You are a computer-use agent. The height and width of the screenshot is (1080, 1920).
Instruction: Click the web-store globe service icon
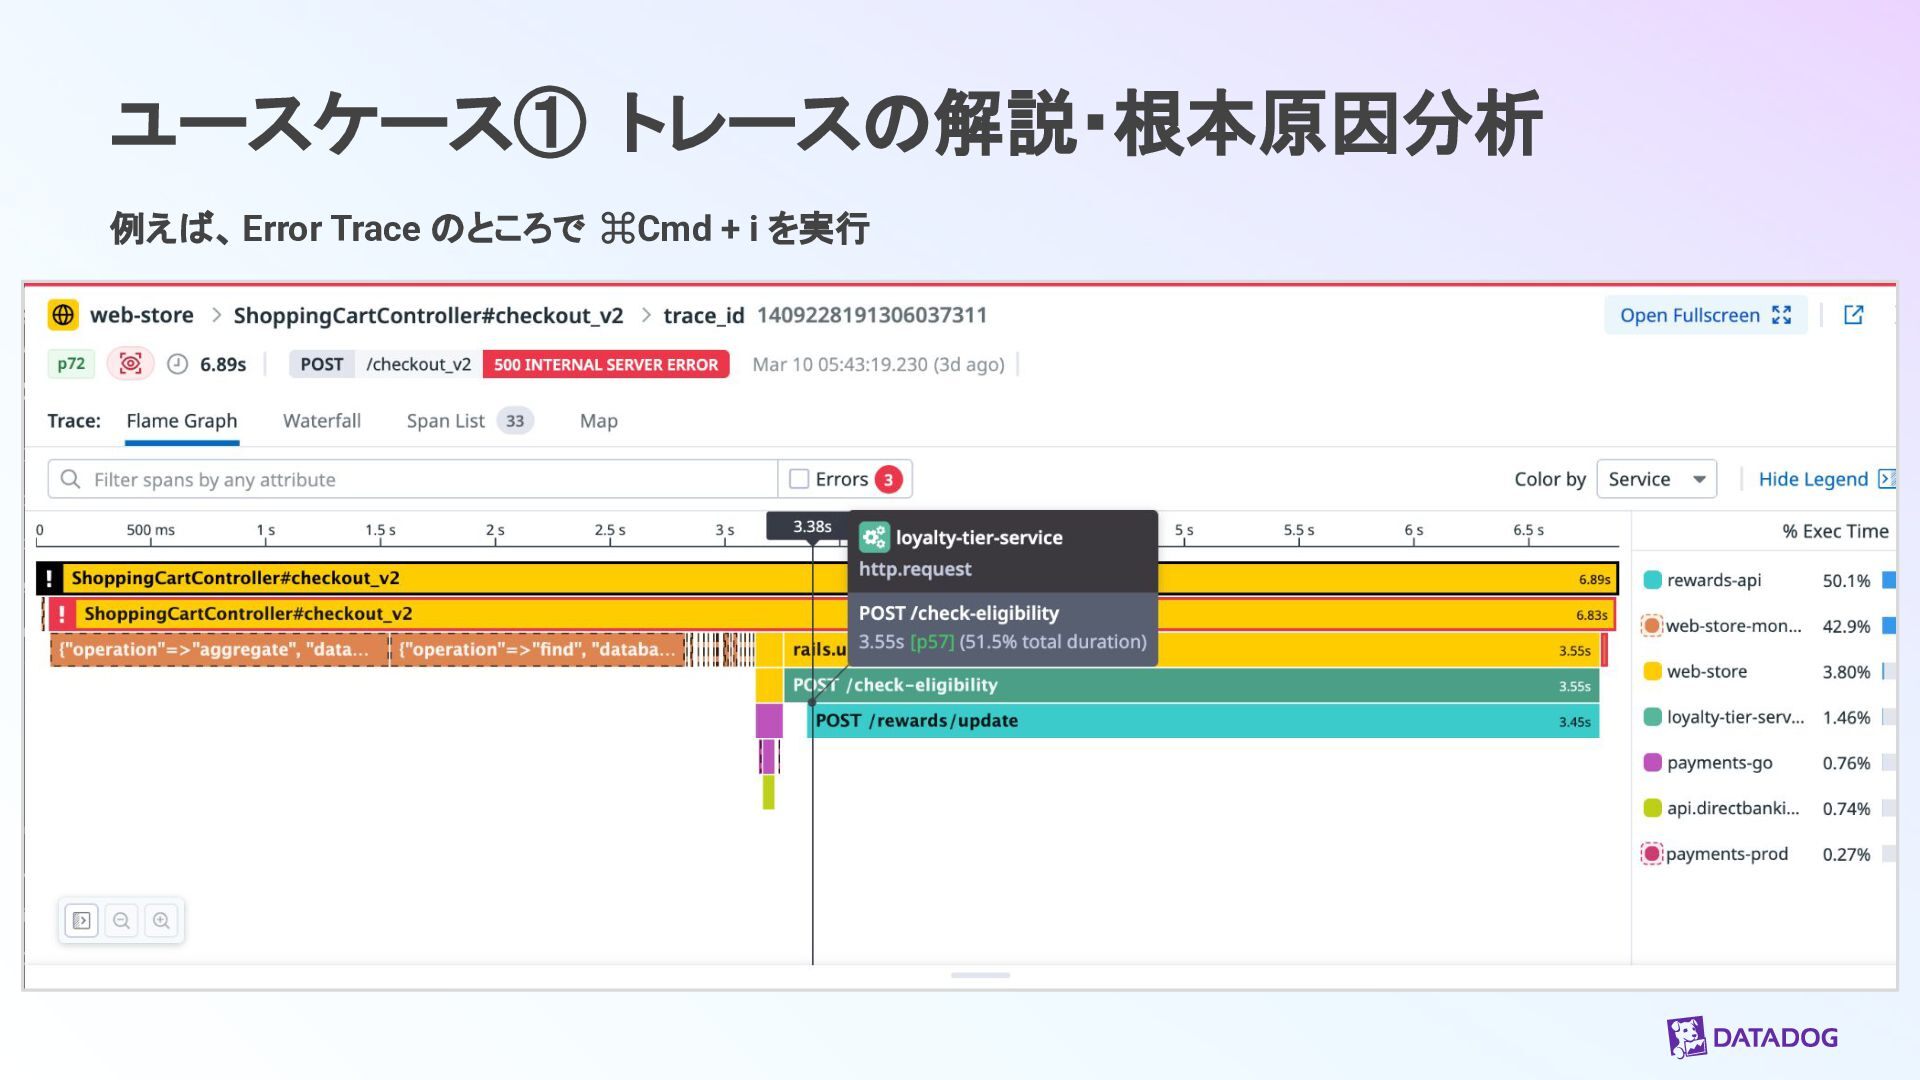click(x=63, y=315)
